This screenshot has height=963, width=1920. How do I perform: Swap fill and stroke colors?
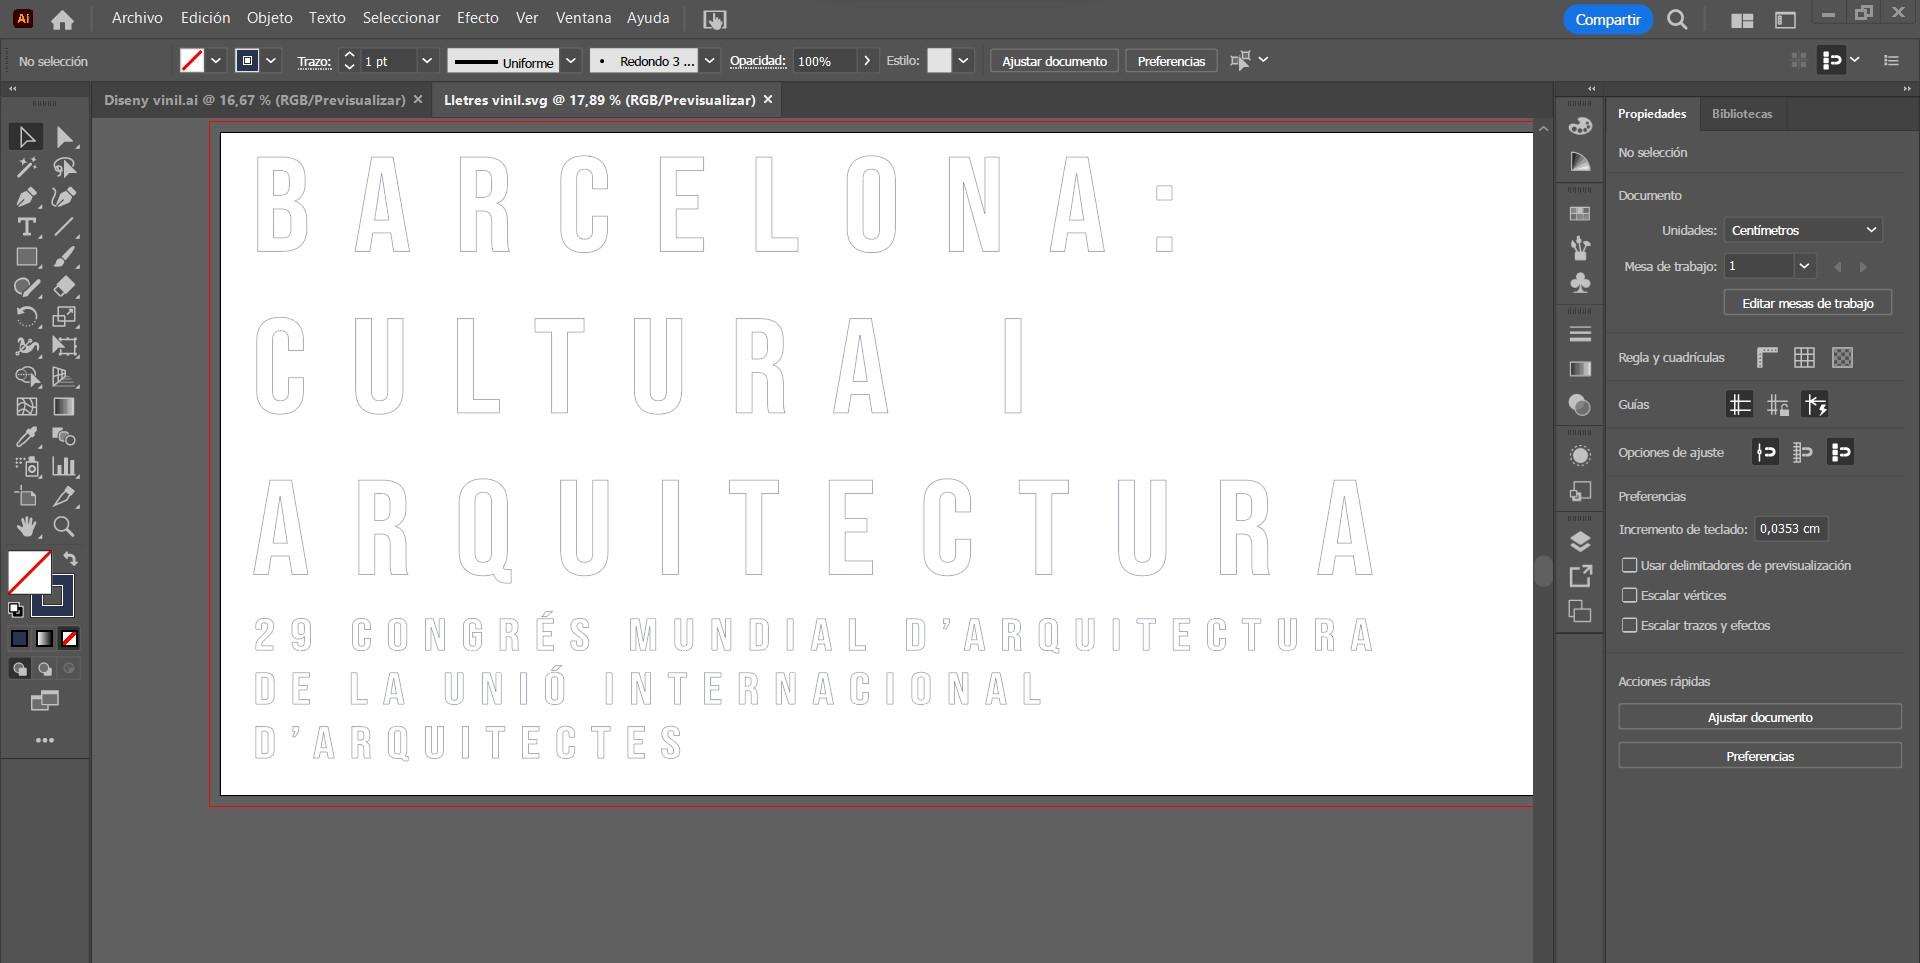[71, 559]
